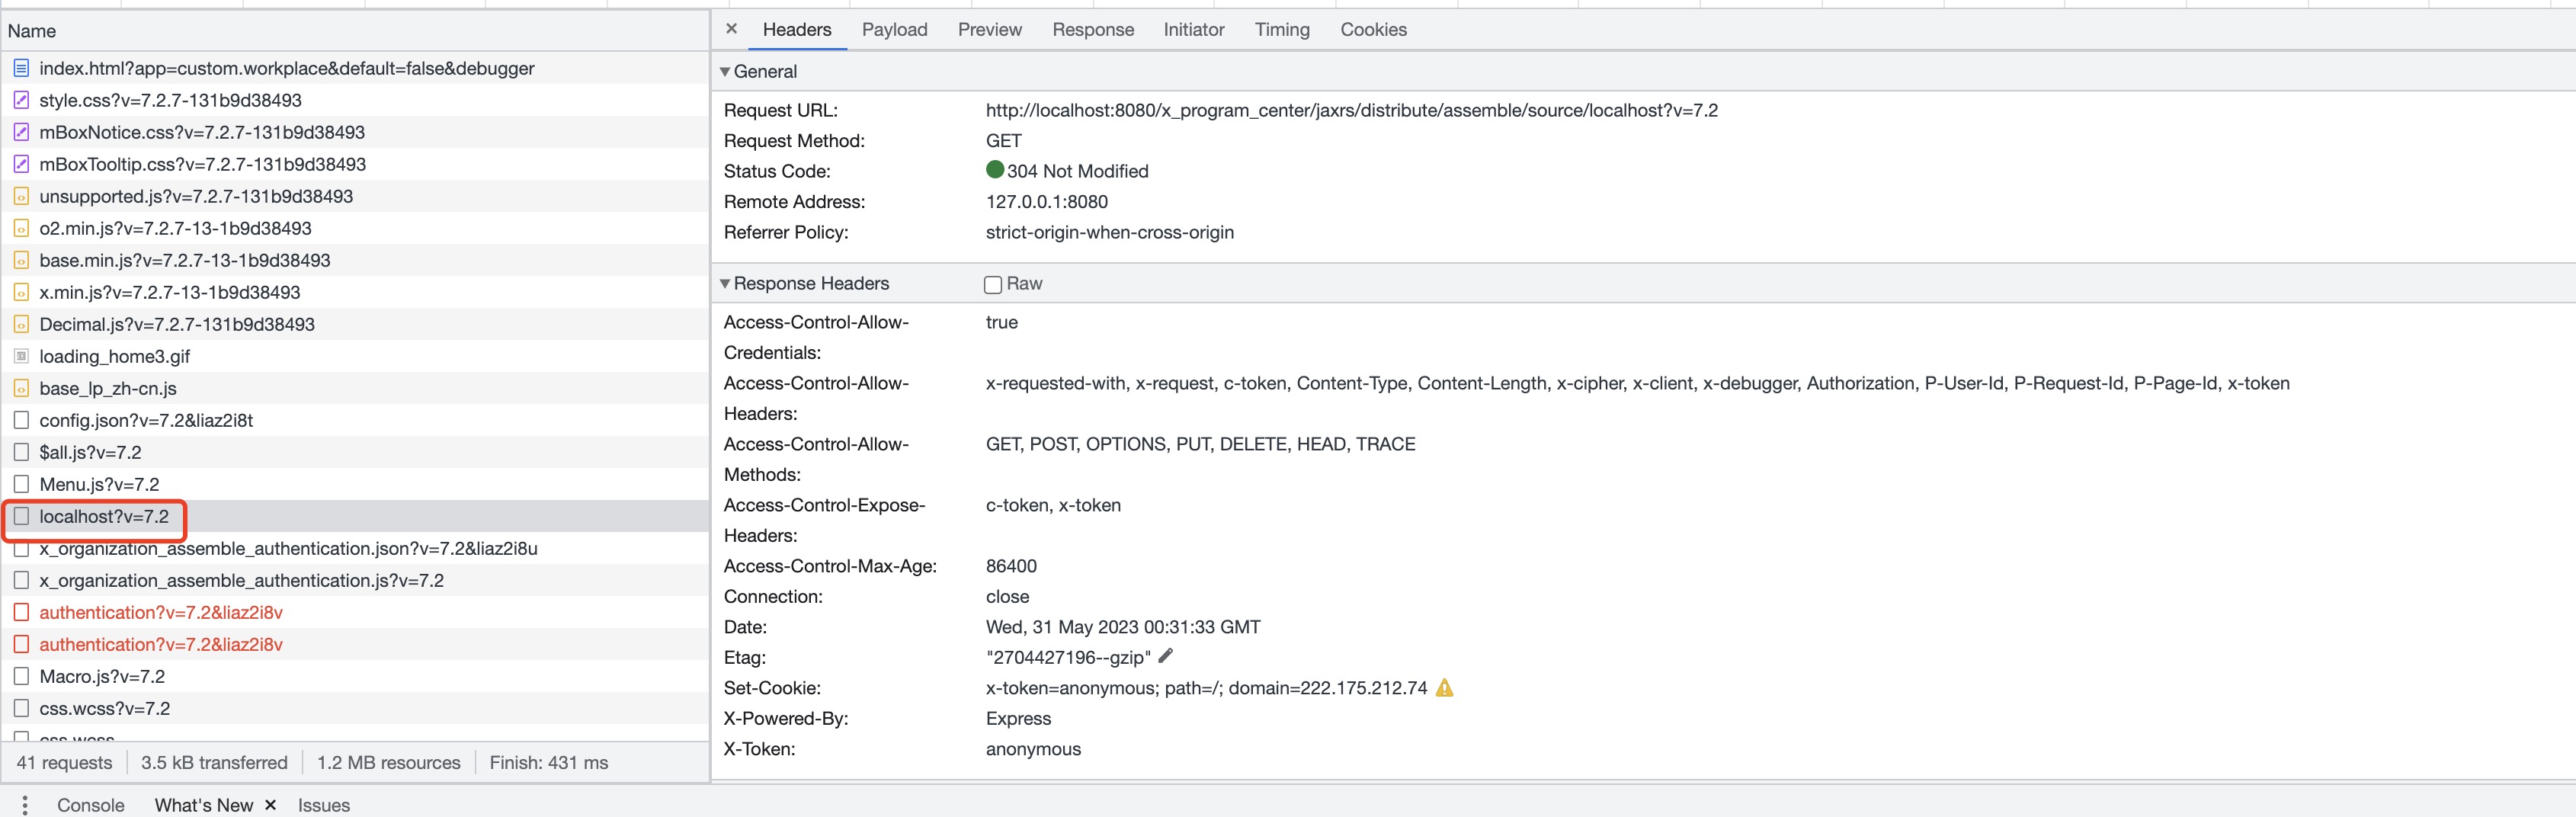Click the script icon beside o2.min.js request
The height and width of the screenshot is (817, 2576).
(x=21, y=228)
